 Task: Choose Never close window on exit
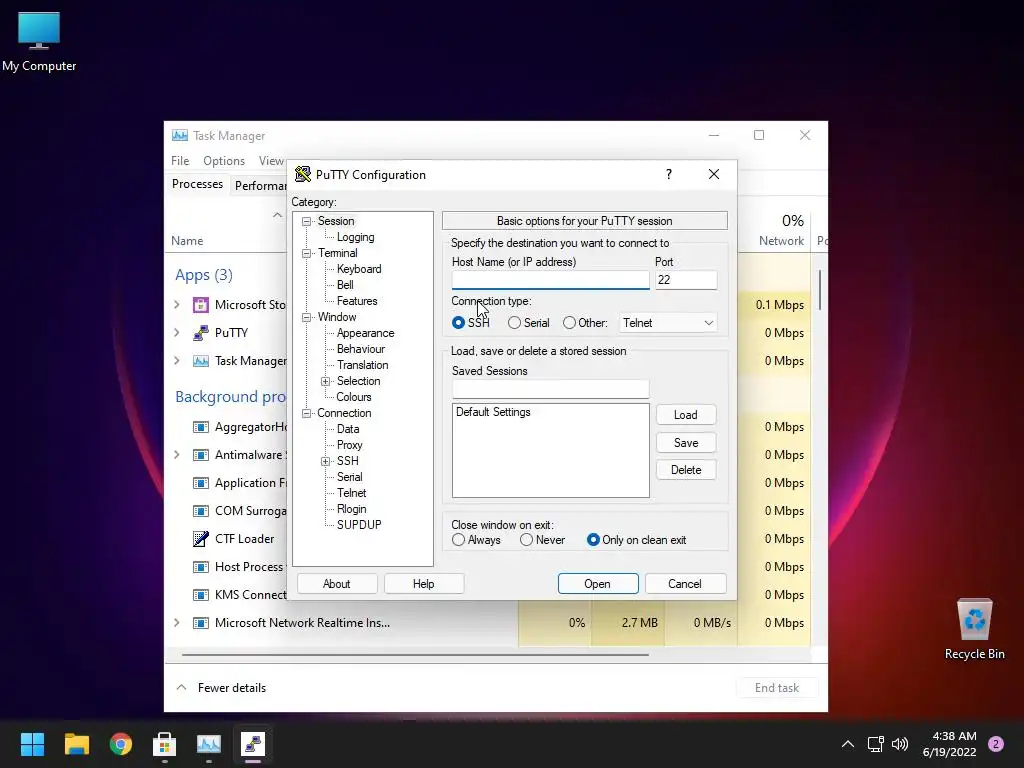click(526, 540)
